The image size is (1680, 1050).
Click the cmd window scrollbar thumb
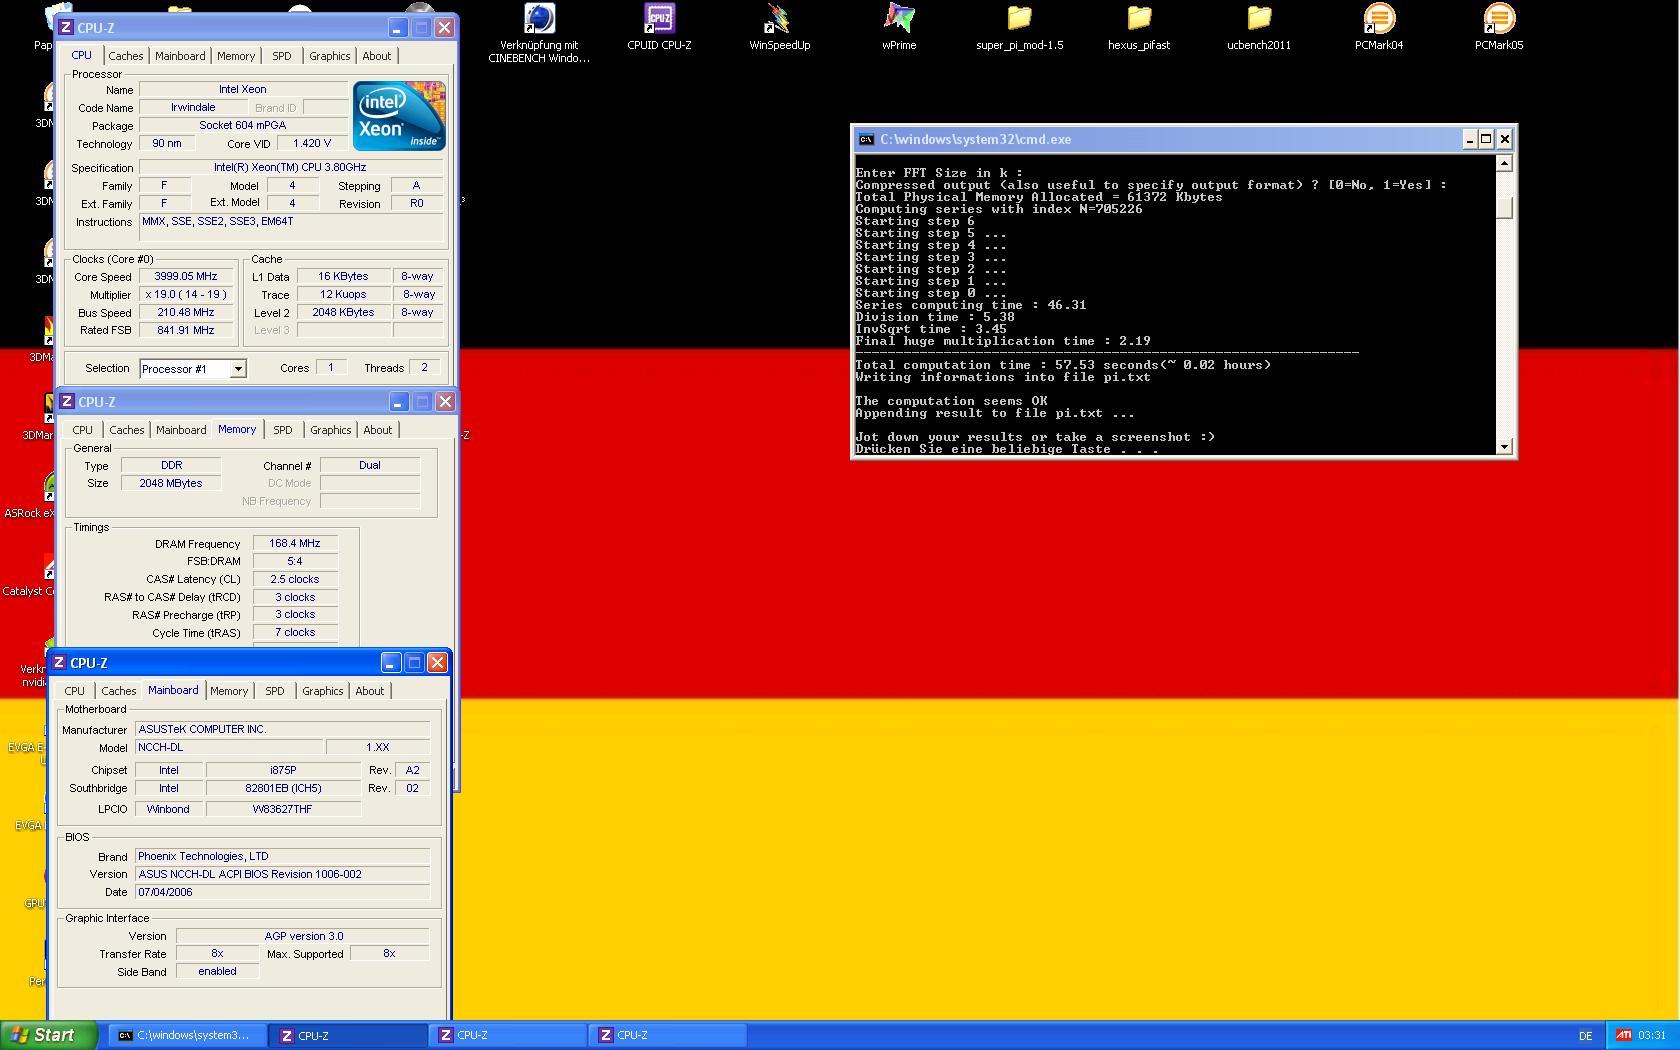pyautogui.click(x=1504, y=208)
